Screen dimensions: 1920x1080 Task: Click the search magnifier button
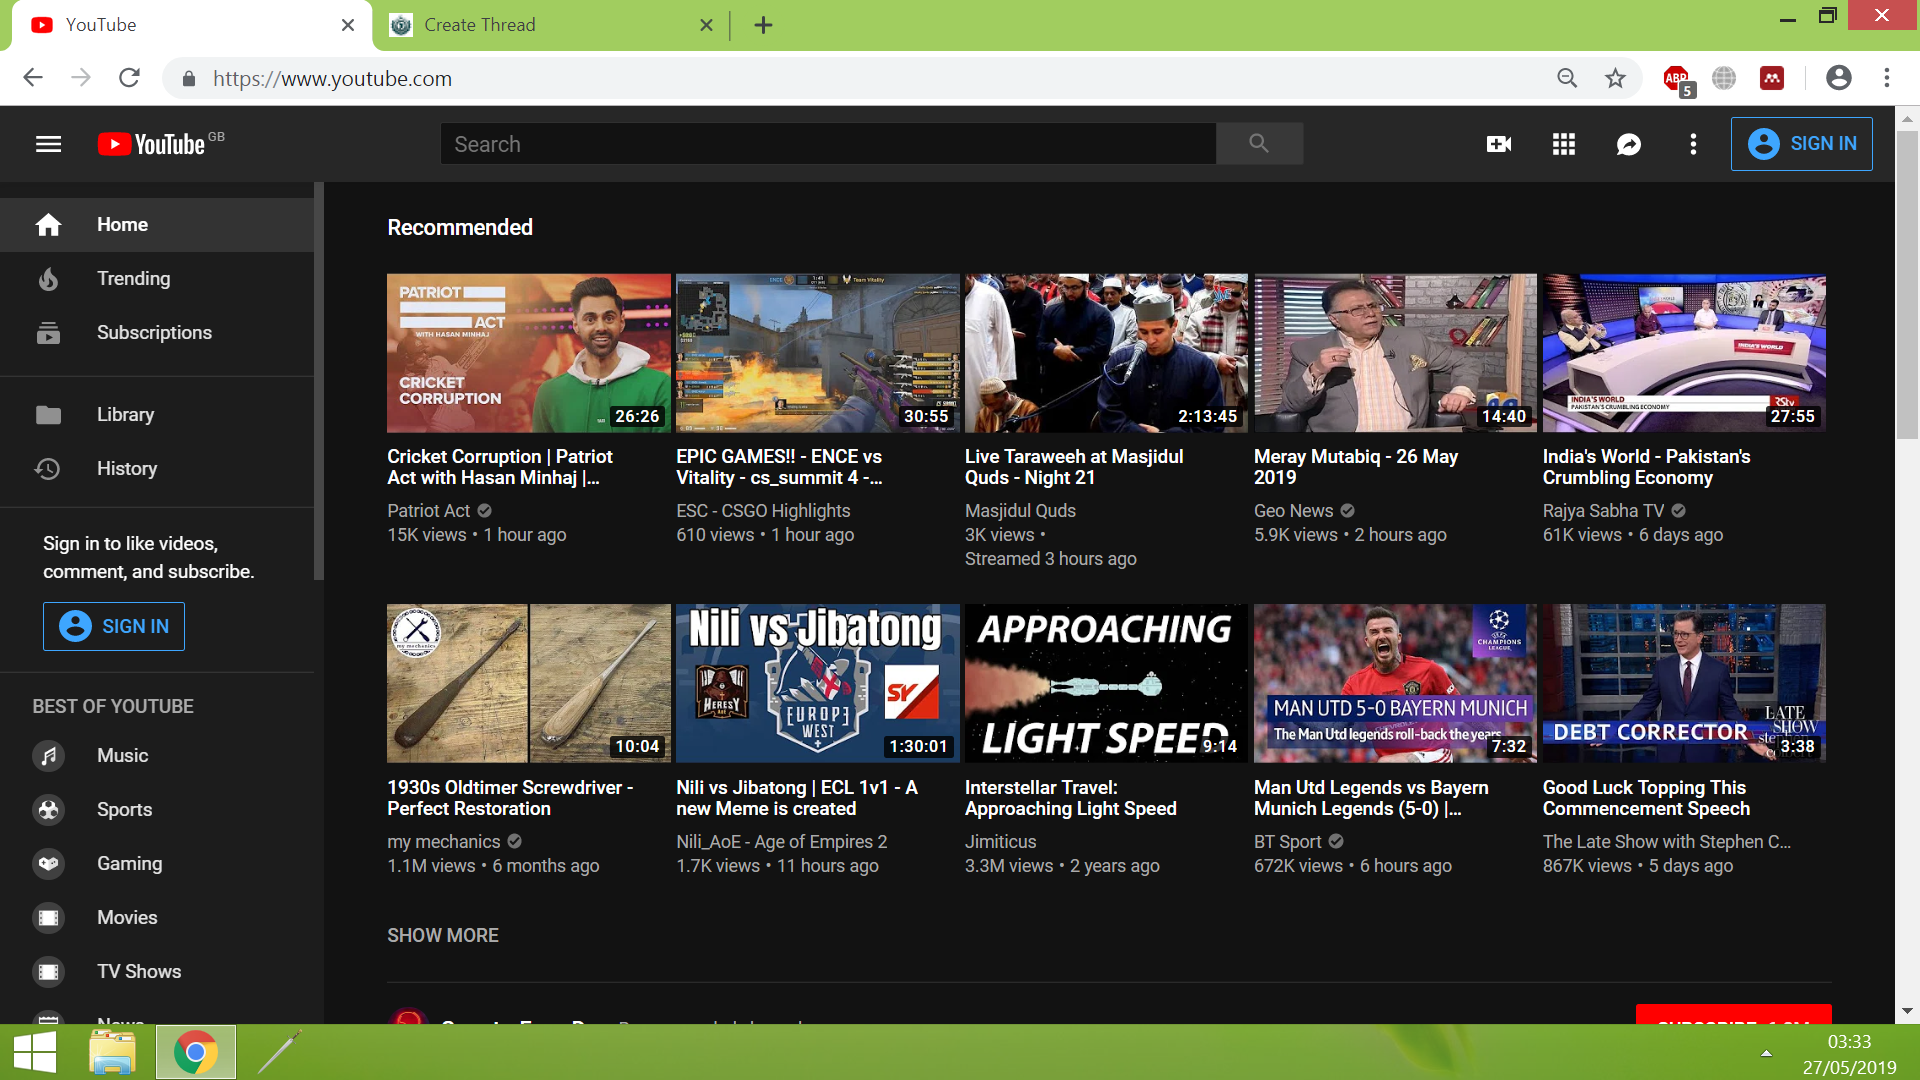pos(1259,144)
